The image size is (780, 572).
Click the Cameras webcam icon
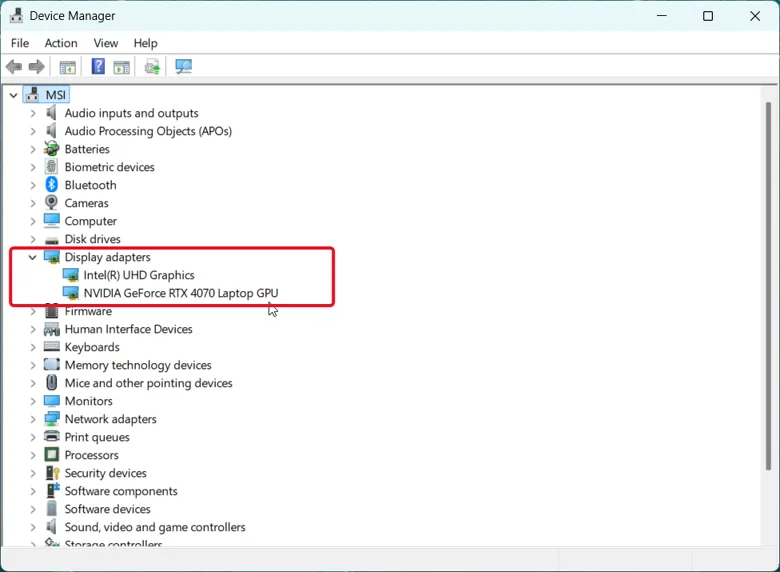click(x=51, y=202)
